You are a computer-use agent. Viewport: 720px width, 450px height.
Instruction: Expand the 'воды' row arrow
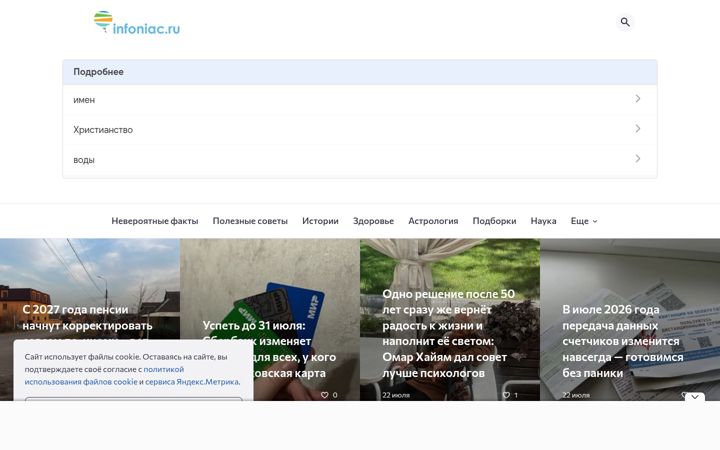click(x=638, y=158)
